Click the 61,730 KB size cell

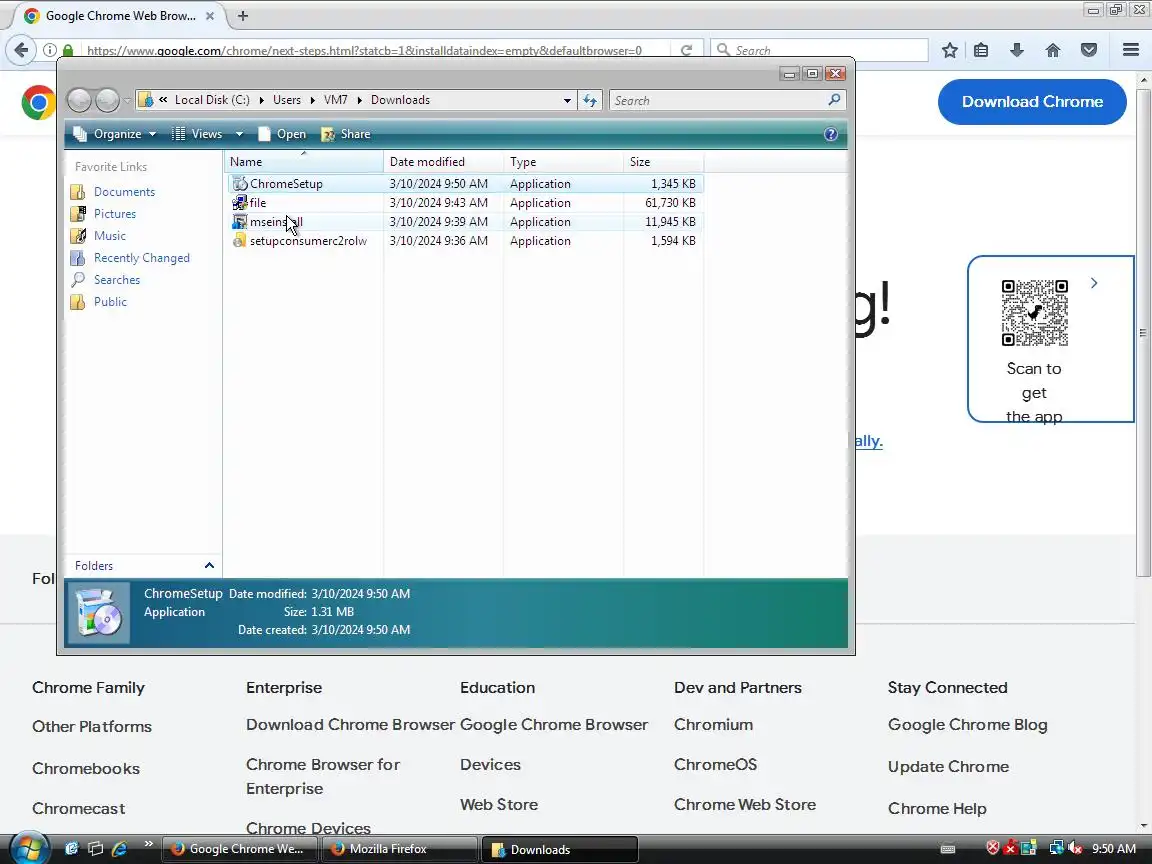[x=670, y=203]
